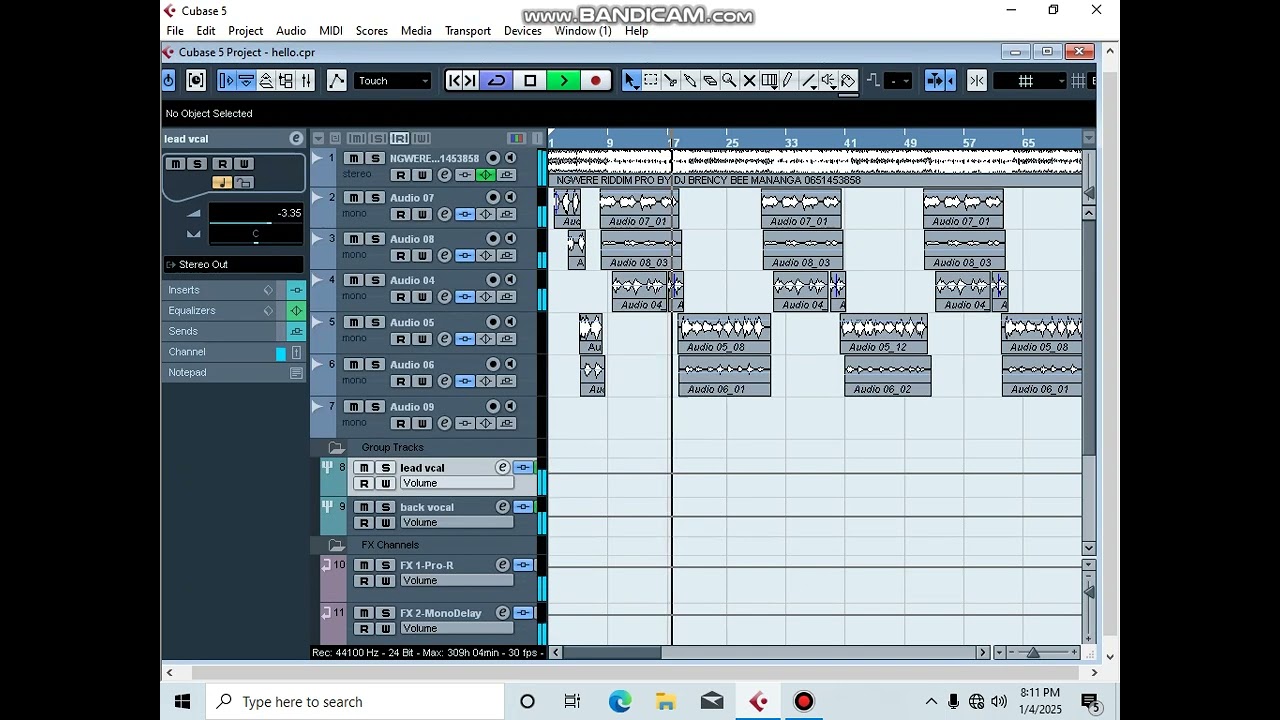
Task: Click inspector volume fader at -3.35
Action: click(255, 214)
